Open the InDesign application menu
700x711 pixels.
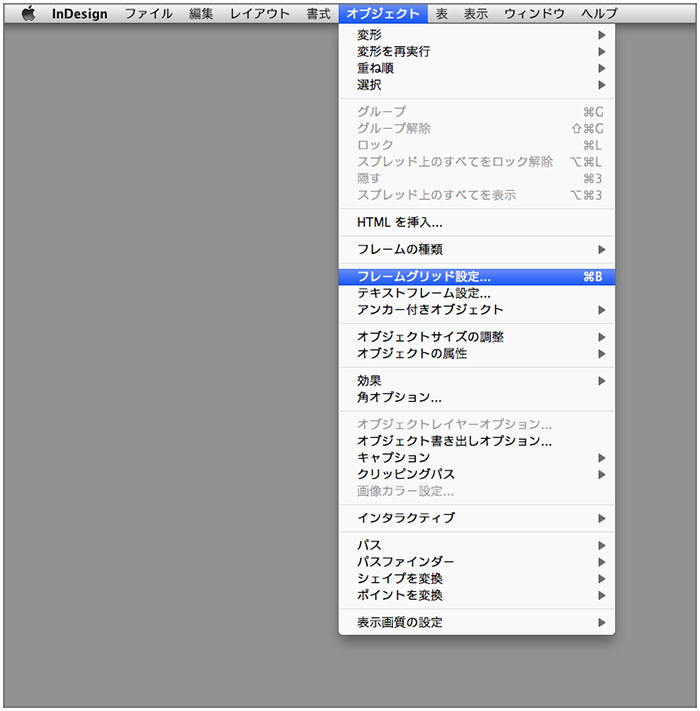coord(79,14)
